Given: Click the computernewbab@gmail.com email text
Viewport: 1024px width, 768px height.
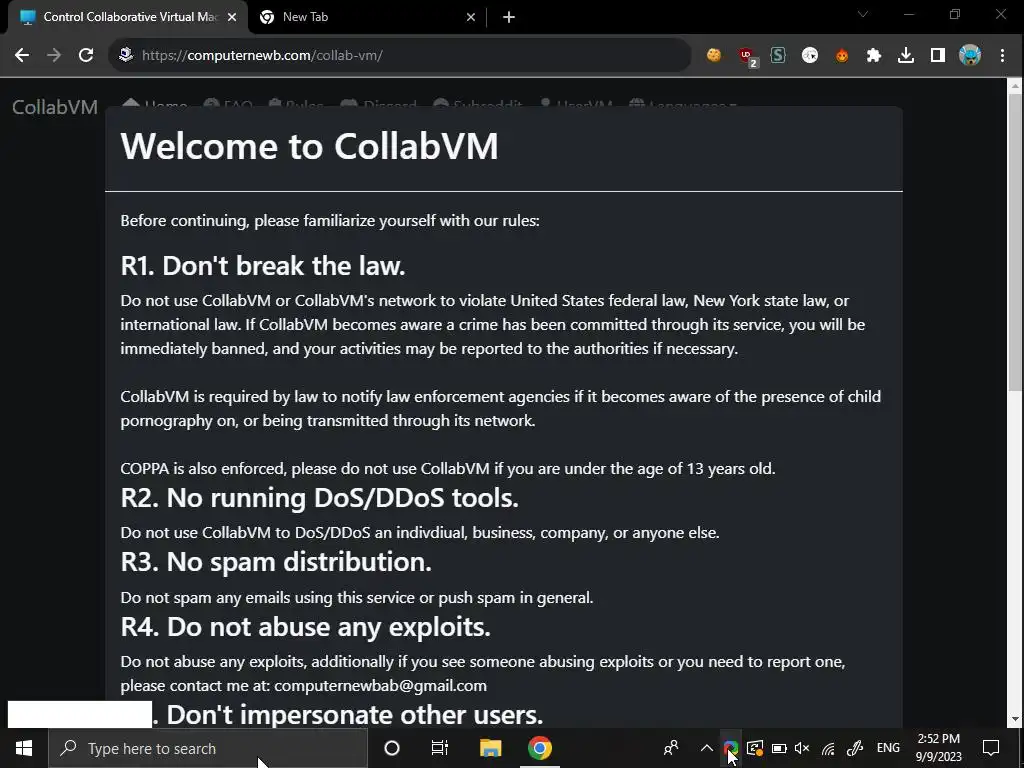Looking at the screenshot, I should (380, 686).
